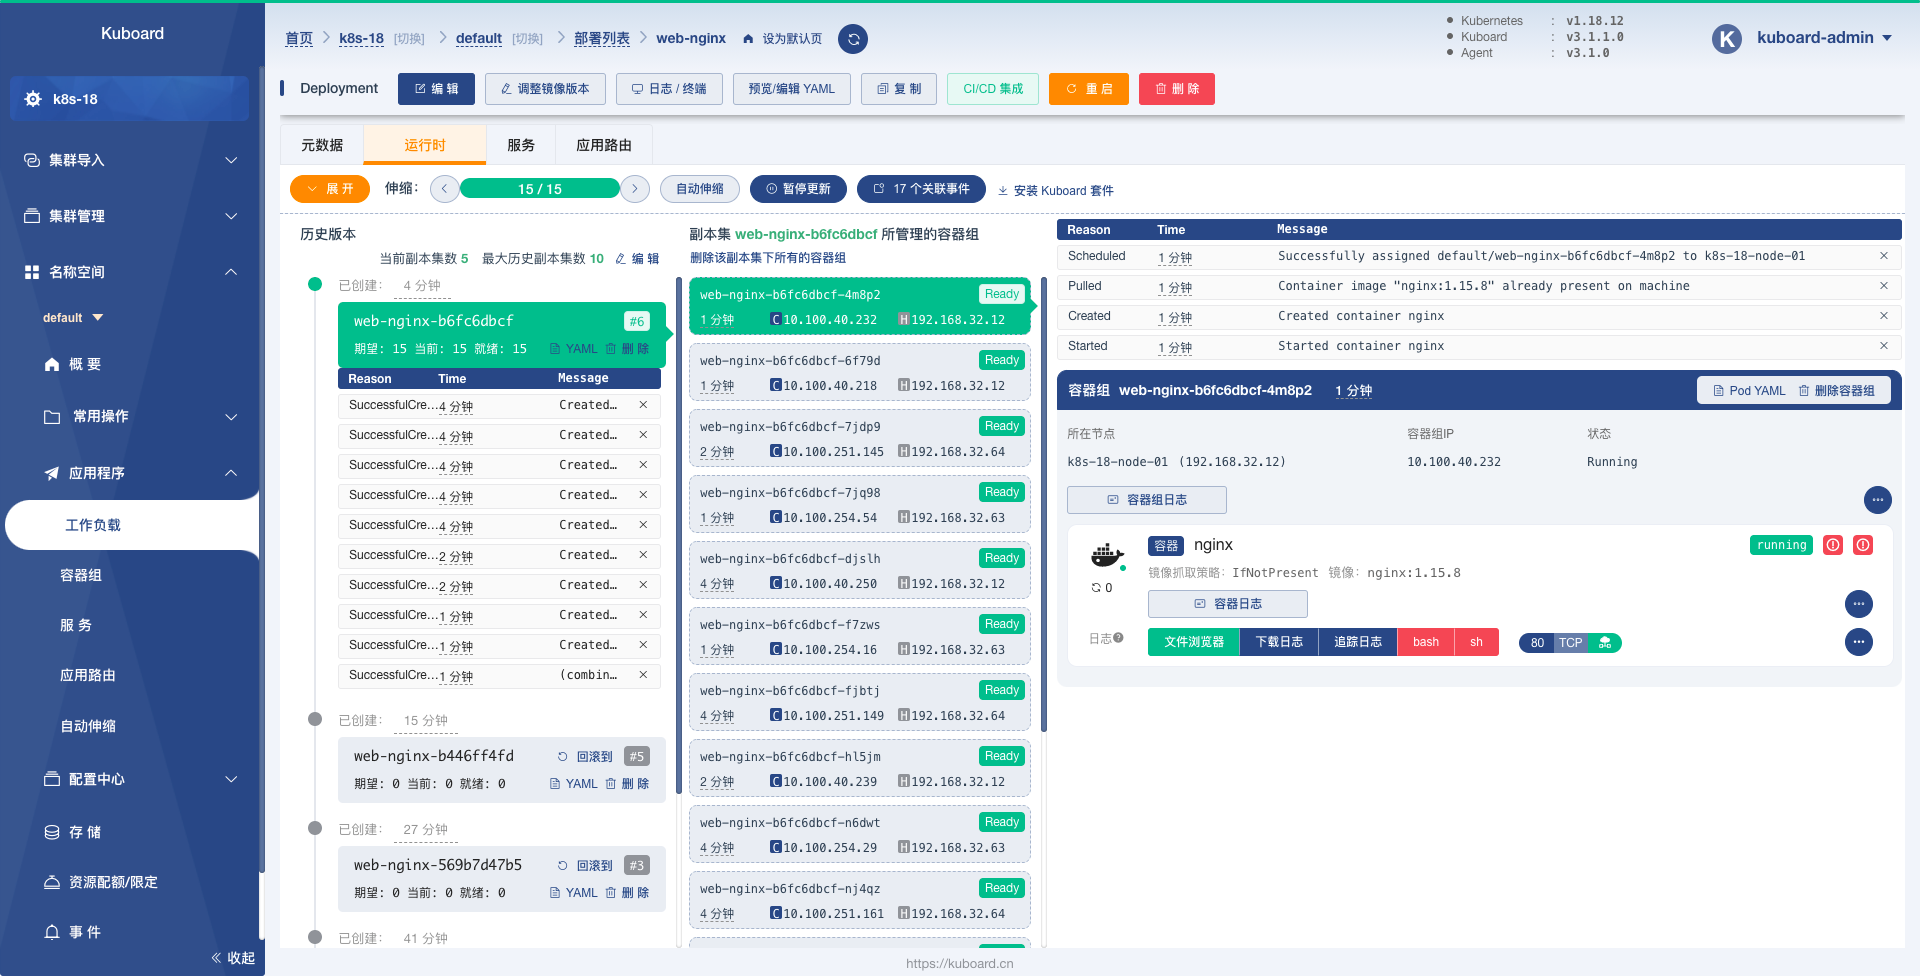Click the 15 / 15 replica scale bar
Screen dimensions: 1920x976
540,189
